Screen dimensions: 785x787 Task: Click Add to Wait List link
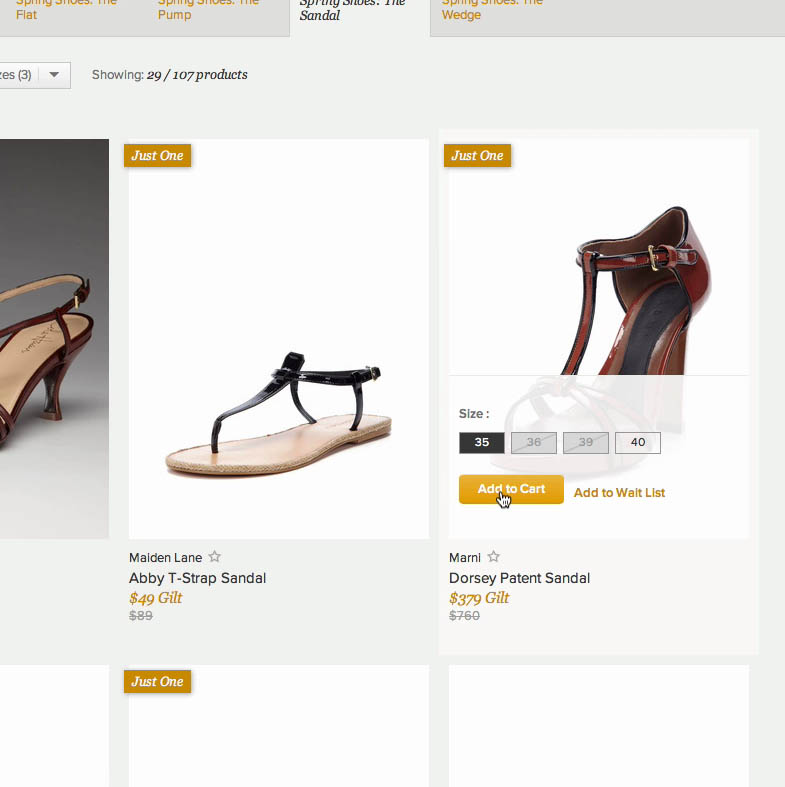pyautogui.click(x=619, y=492)
